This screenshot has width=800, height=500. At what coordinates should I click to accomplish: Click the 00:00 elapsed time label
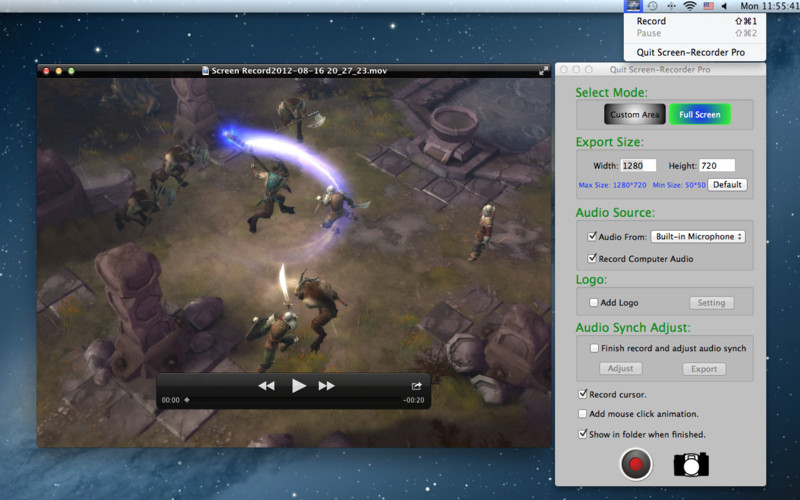(x=170, y=400)
